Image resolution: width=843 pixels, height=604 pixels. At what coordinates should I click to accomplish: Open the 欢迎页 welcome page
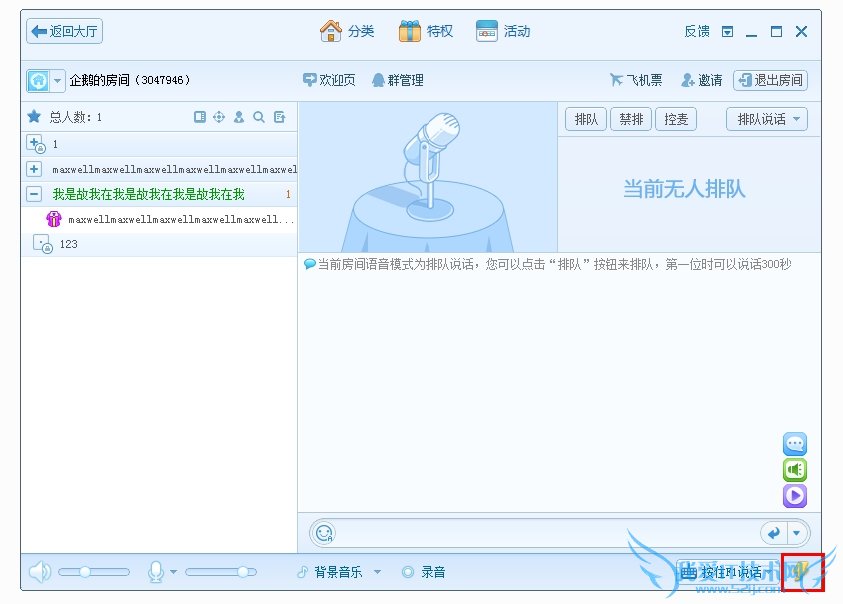tap(329, 80)
